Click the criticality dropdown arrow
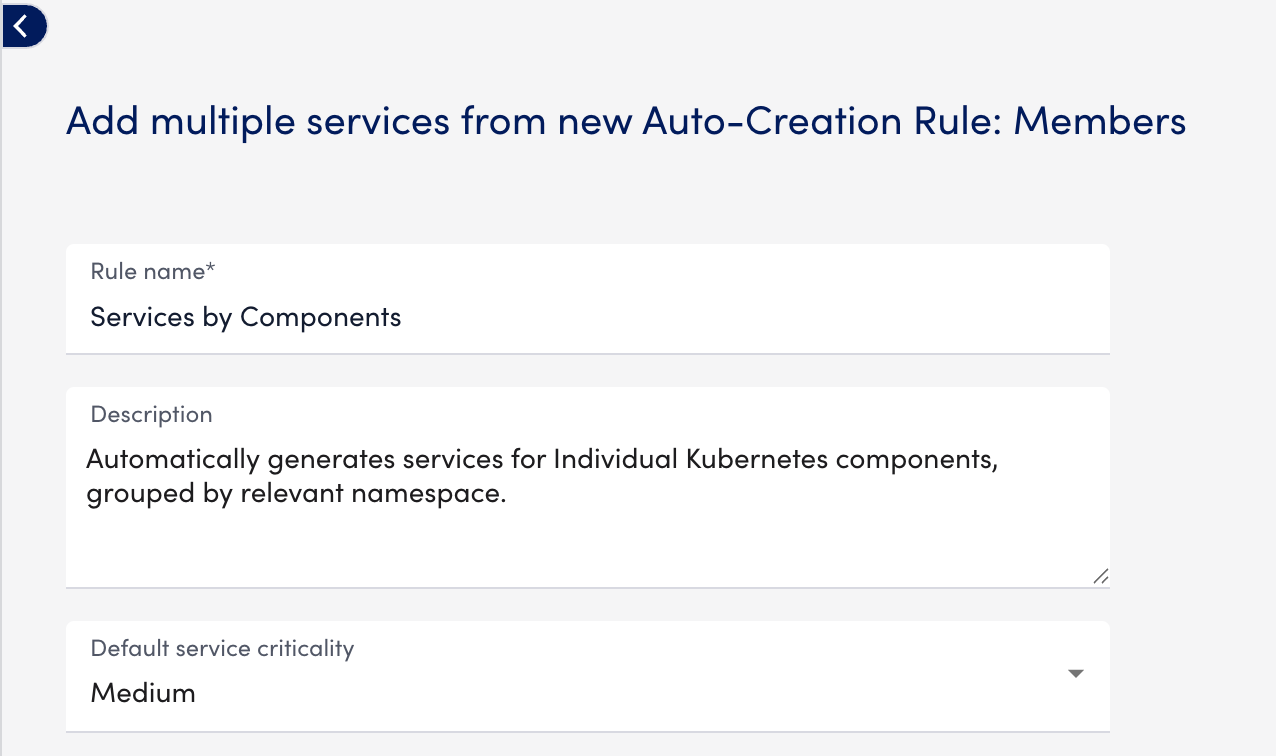 (1076, 674)
